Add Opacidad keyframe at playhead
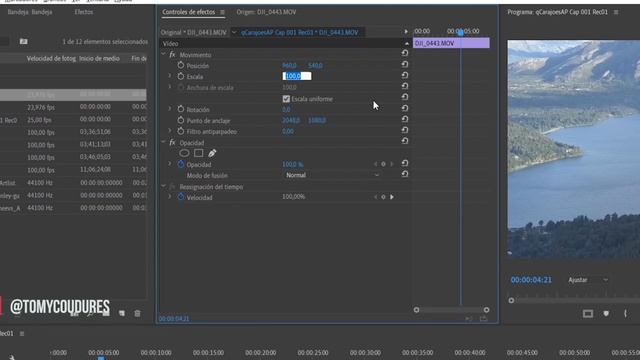 [x=383, y=164]
